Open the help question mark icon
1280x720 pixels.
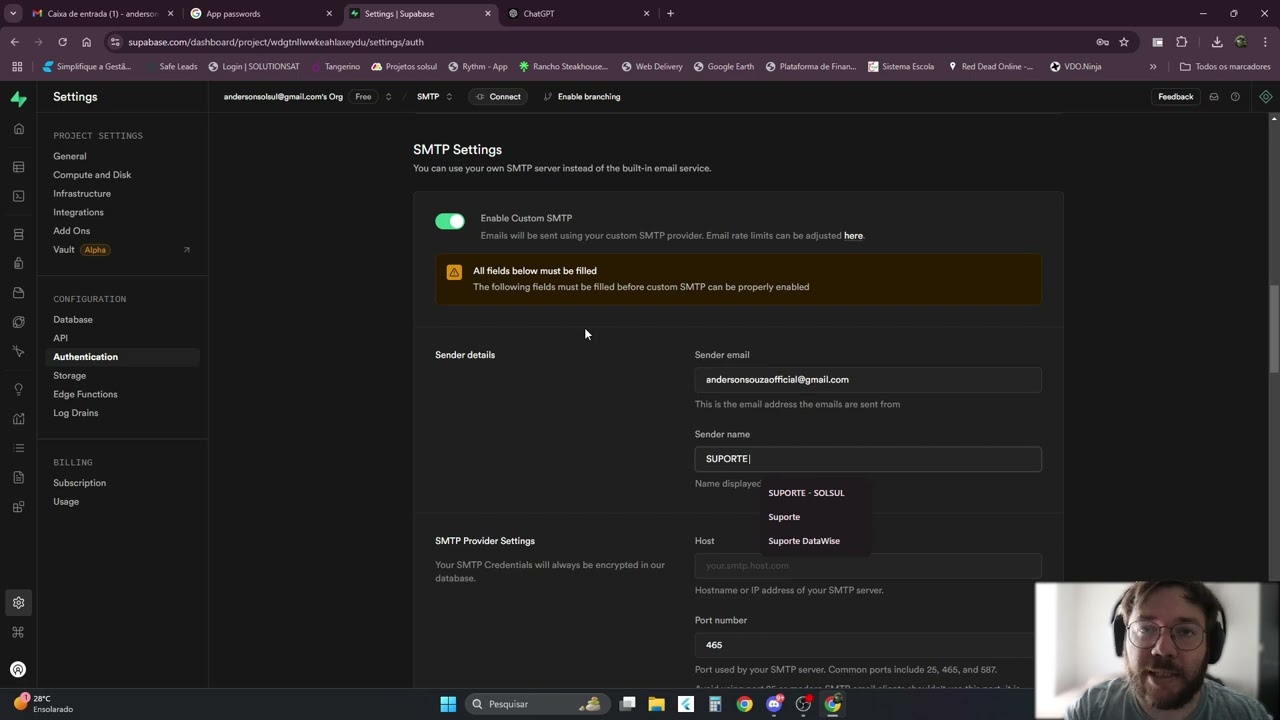coord(1235,97)
